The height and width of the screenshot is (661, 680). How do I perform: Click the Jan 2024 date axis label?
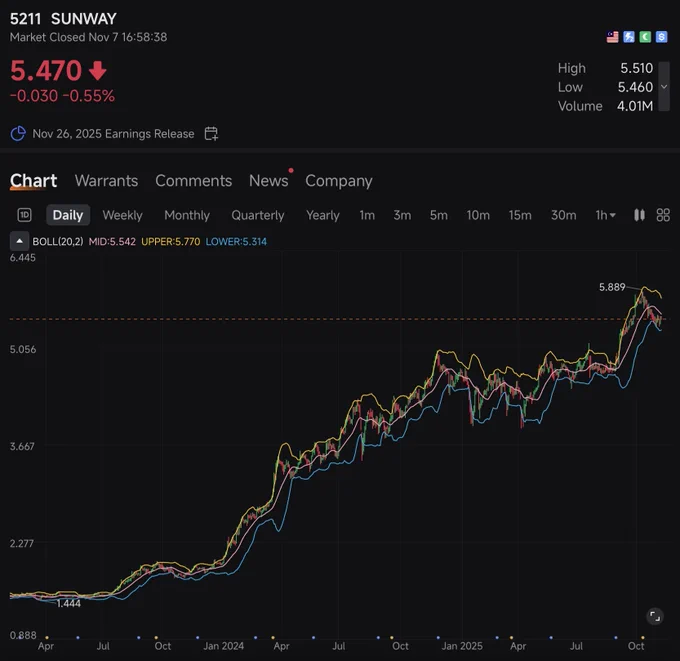[x=223, y=646]
